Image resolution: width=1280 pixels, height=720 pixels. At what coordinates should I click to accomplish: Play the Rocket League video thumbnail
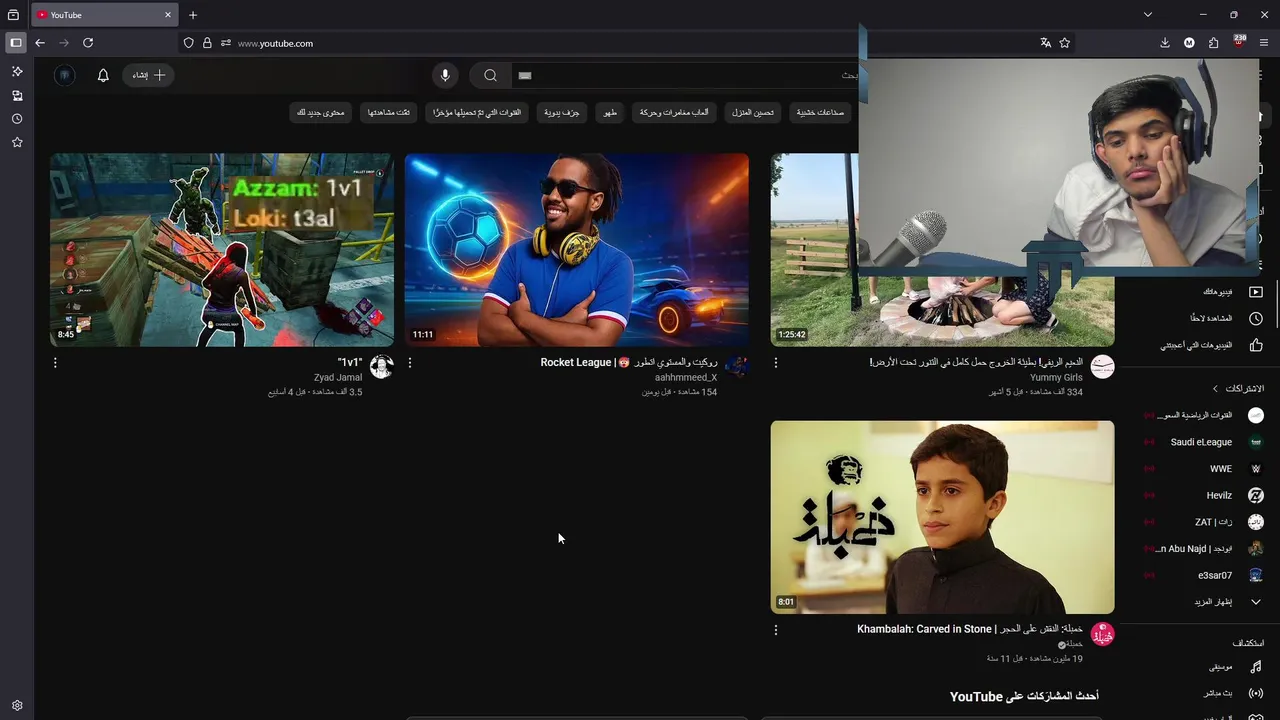pos(577,250)
